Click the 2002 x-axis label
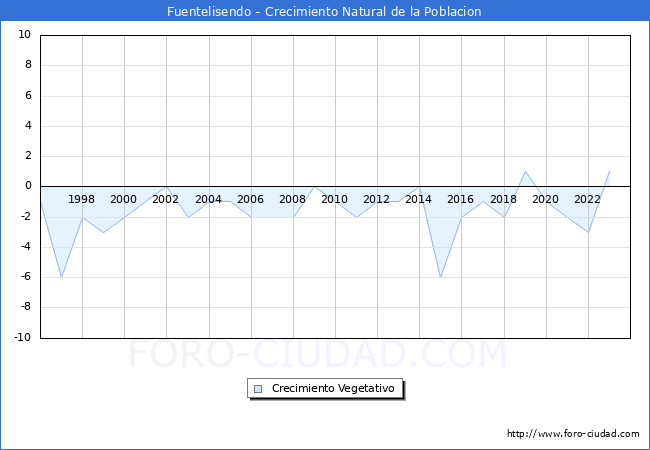 pos(165,199)
